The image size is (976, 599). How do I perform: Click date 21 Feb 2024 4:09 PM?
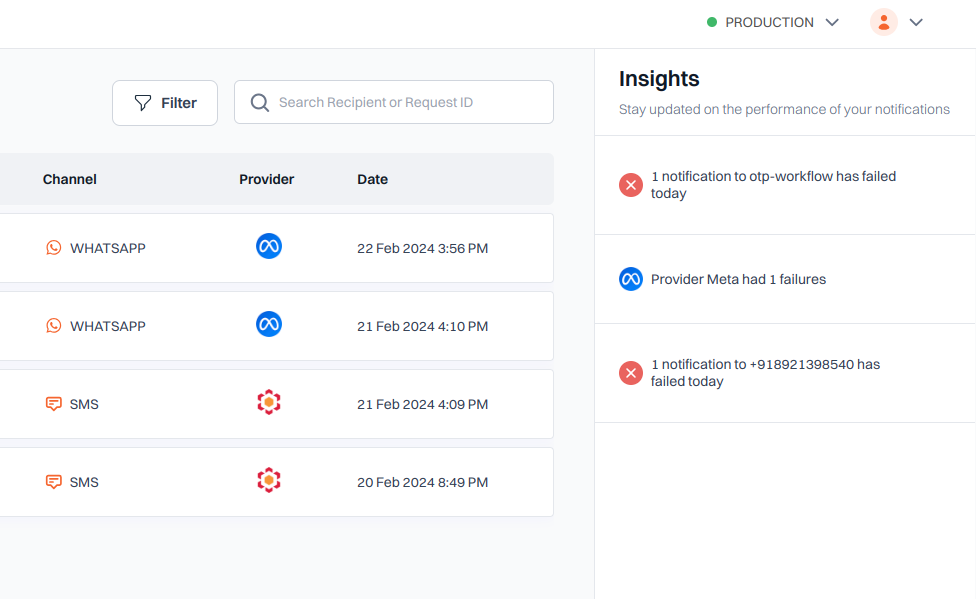423,405
